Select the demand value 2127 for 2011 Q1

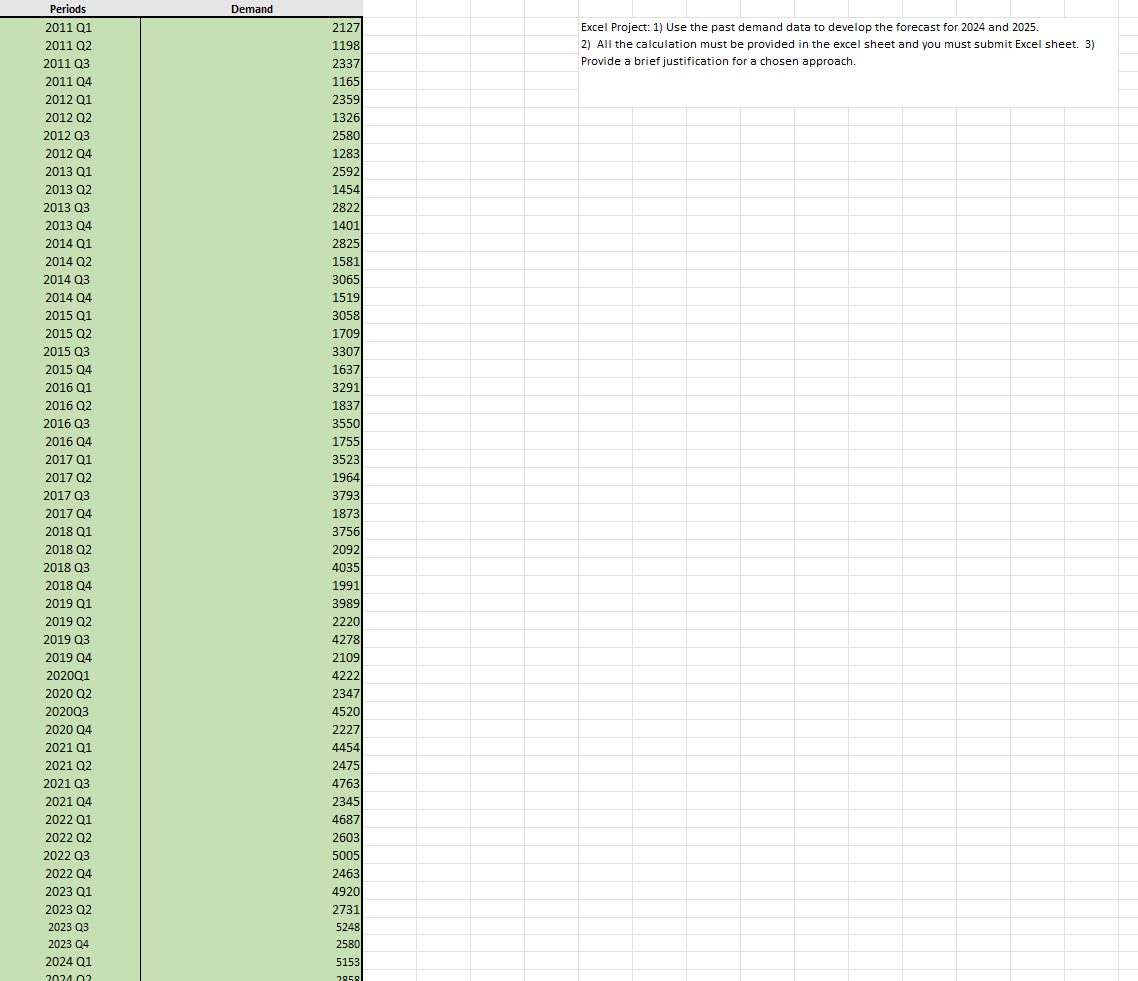coord(250,27)
